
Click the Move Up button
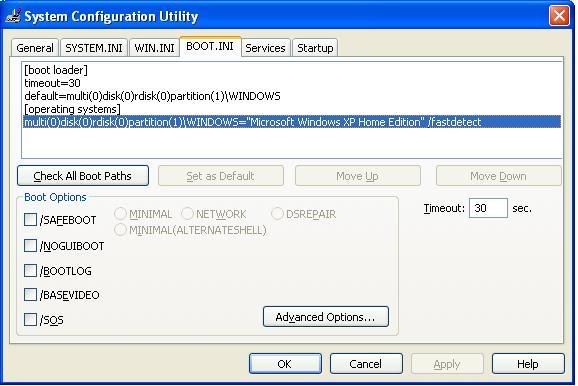pyautogui.click(x=358, y=176)
